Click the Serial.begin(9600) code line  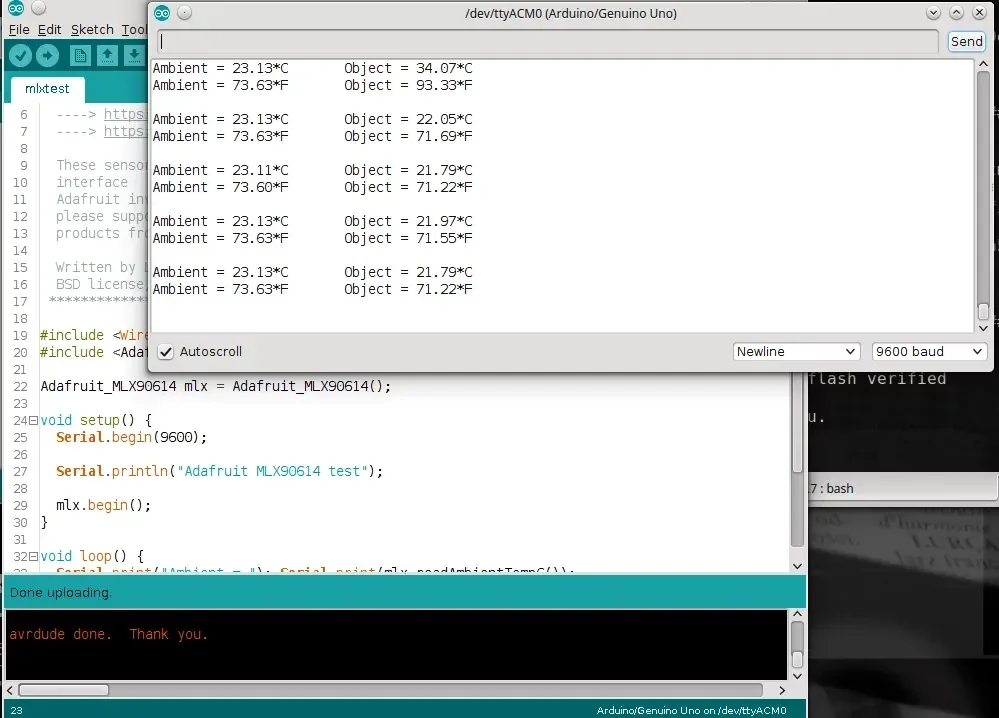tap(131, 438)
